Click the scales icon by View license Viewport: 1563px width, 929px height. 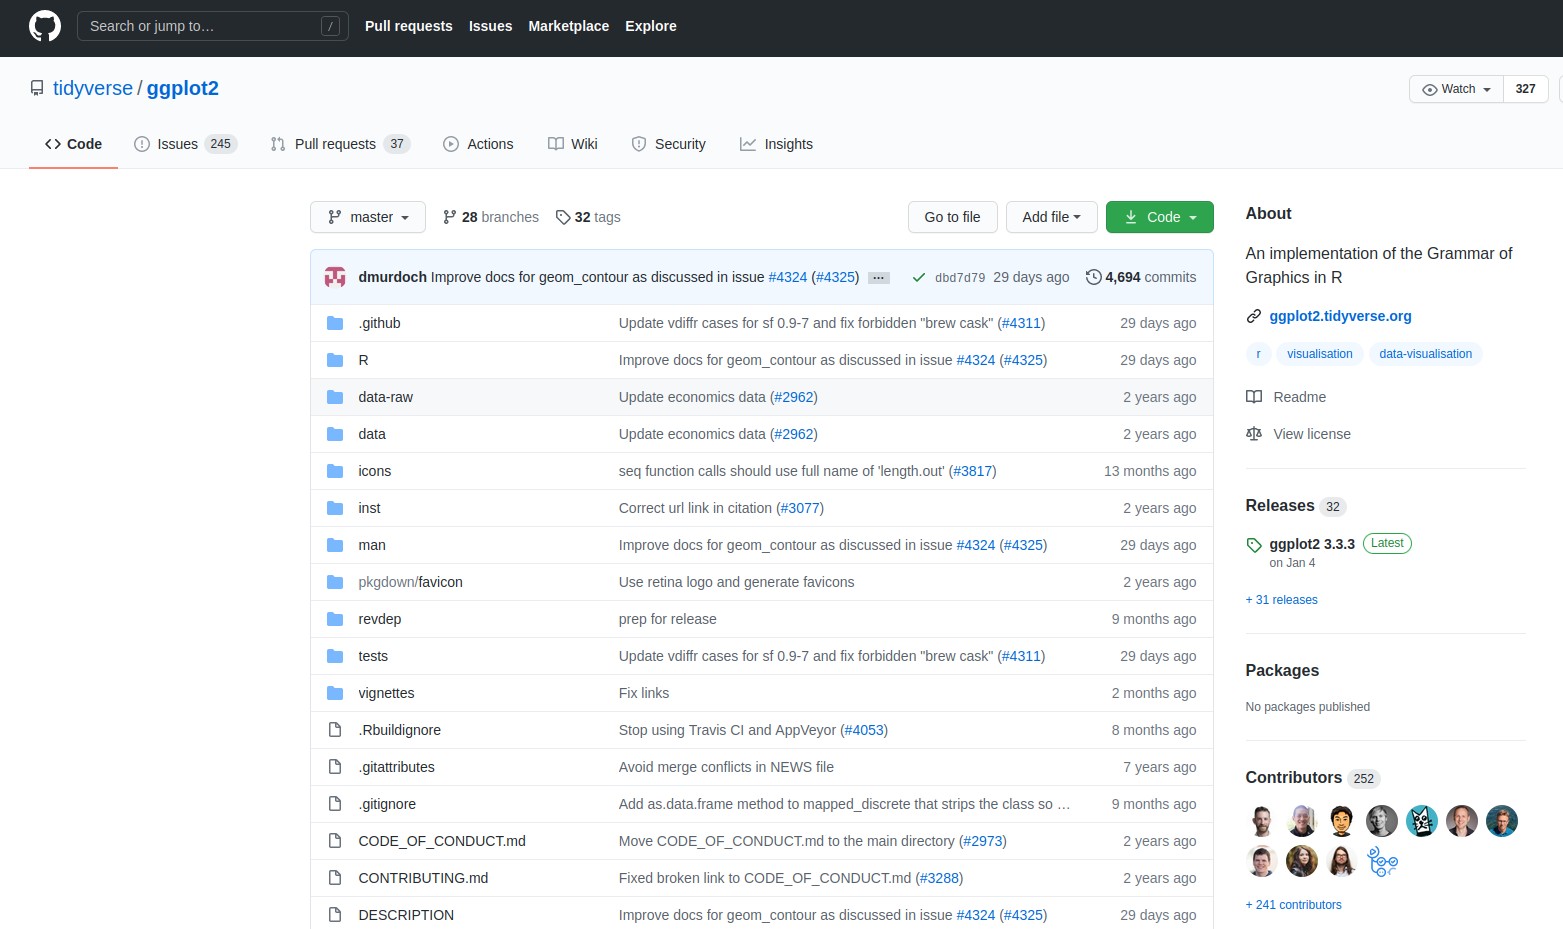1253,434
